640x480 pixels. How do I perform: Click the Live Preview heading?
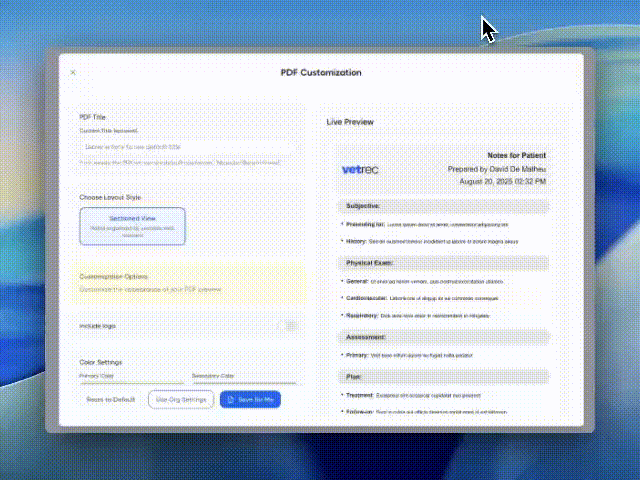tap(350, 122)
